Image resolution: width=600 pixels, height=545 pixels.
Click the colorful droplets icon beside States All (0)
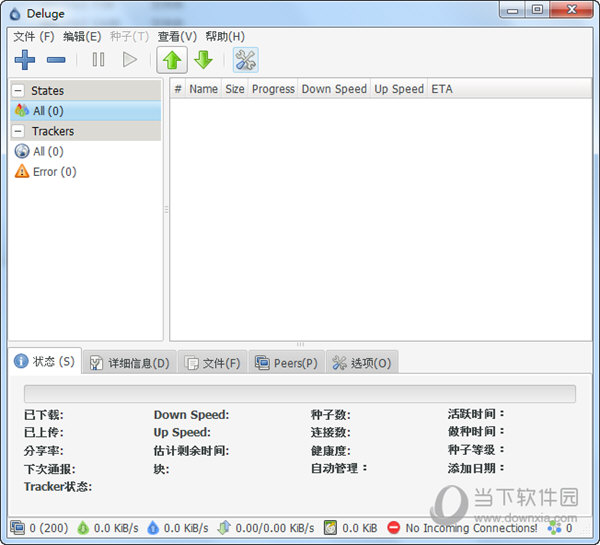[22, 111]
